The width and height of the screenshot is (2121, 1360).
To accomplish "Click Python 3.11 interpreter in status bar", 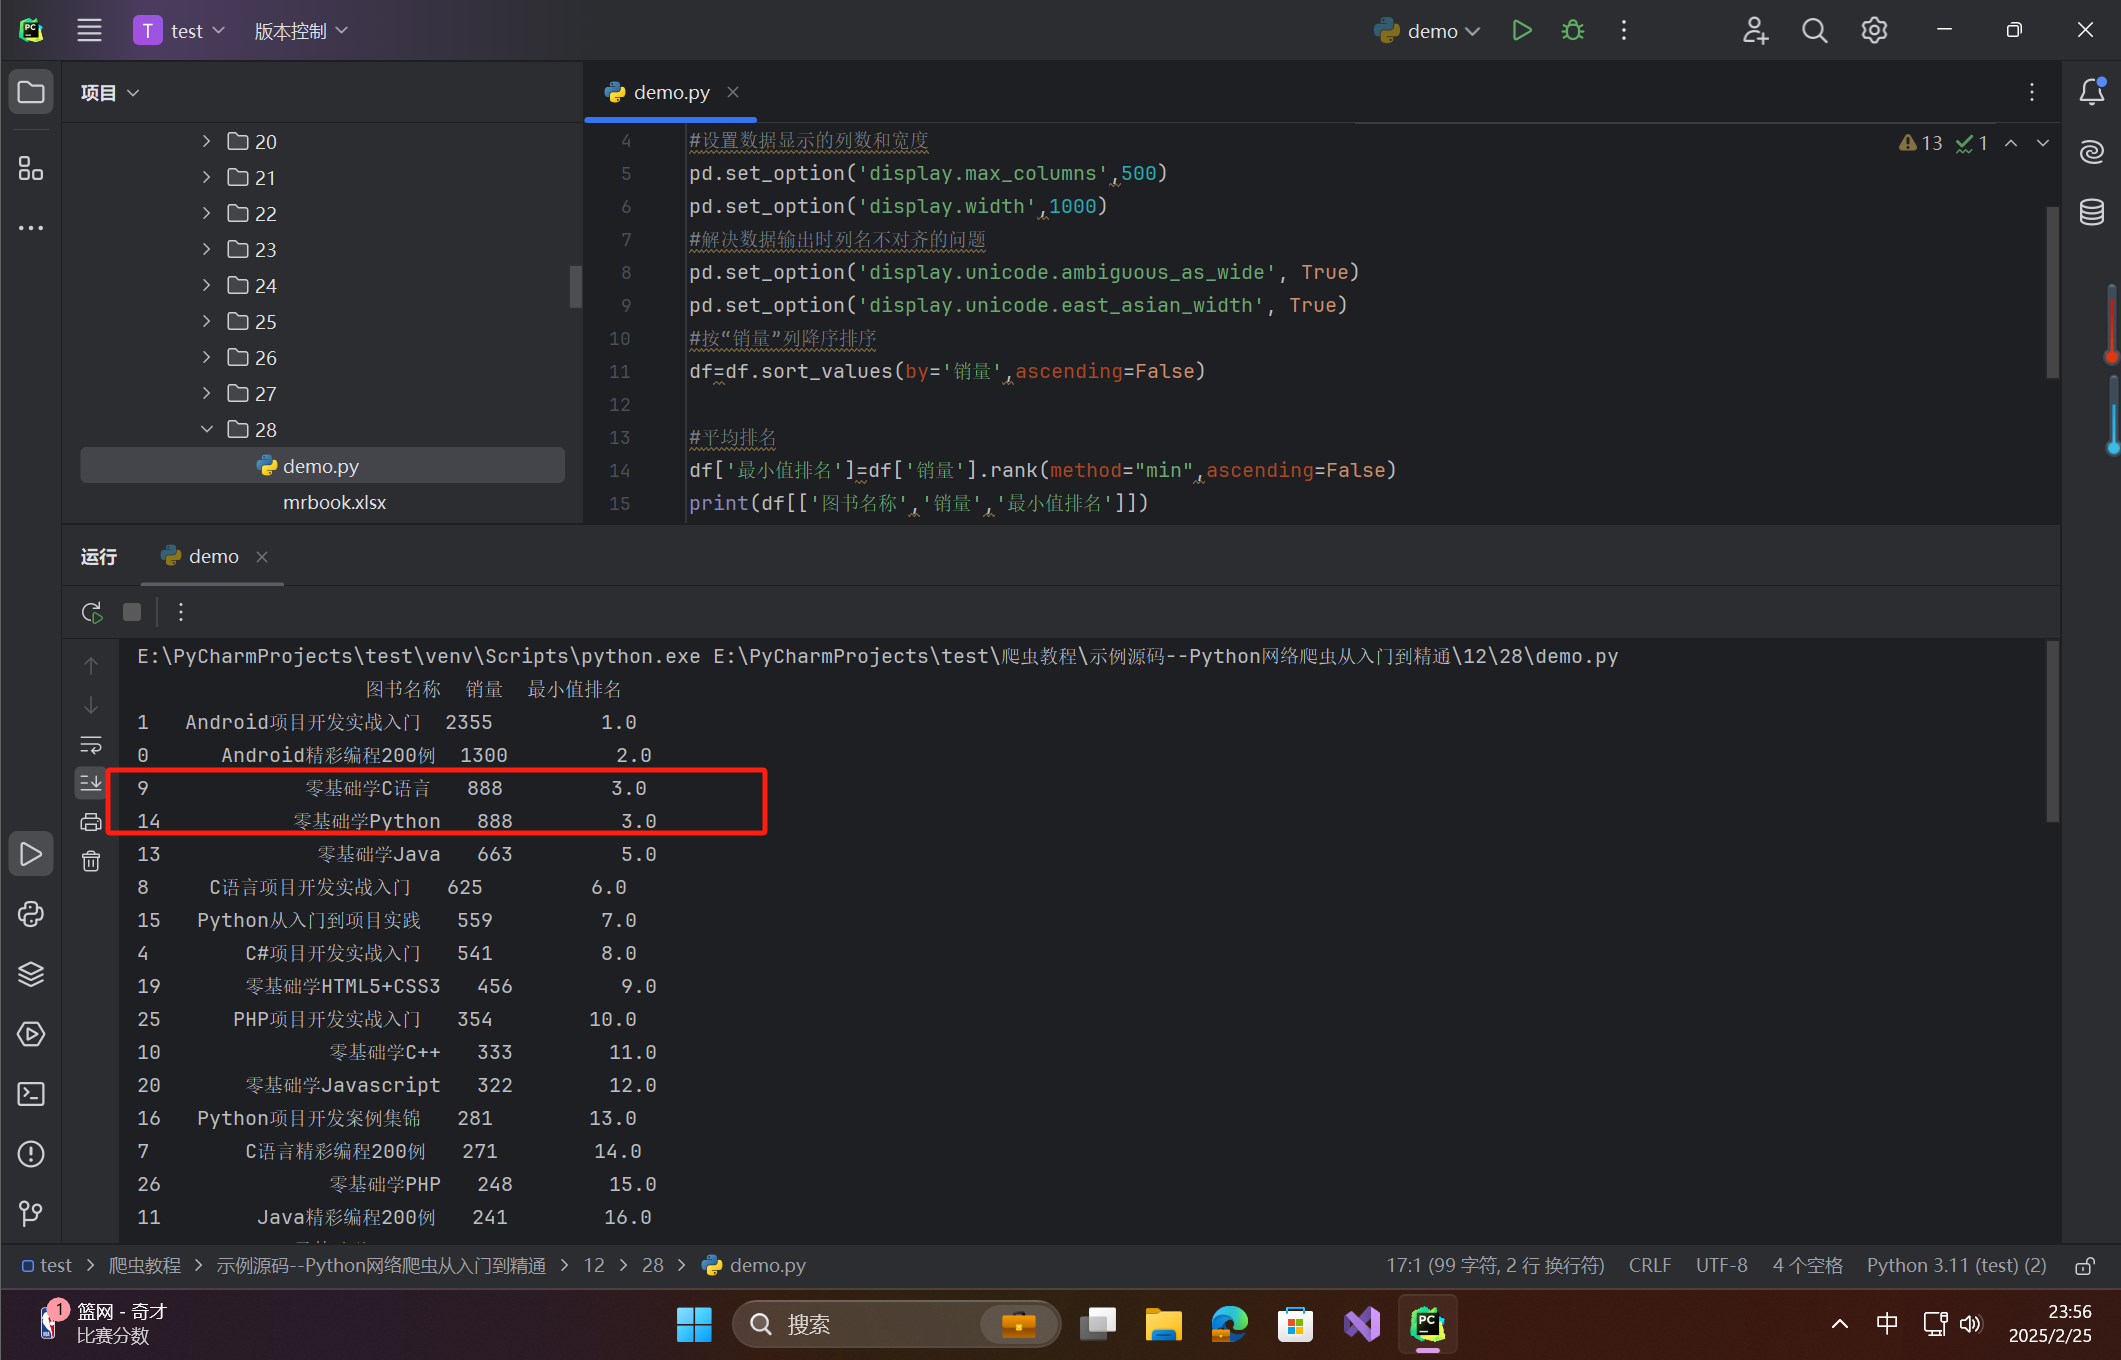I will point(1957,1266).
